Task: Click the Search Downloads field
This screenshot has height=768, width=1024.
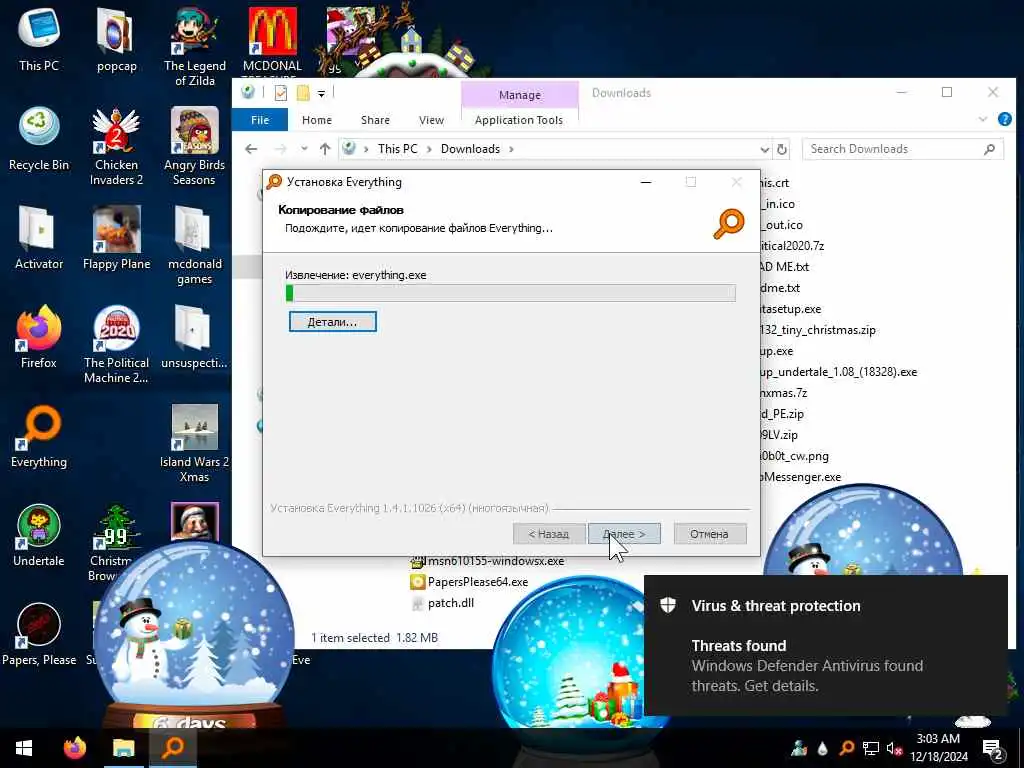Action: point(903,149)
